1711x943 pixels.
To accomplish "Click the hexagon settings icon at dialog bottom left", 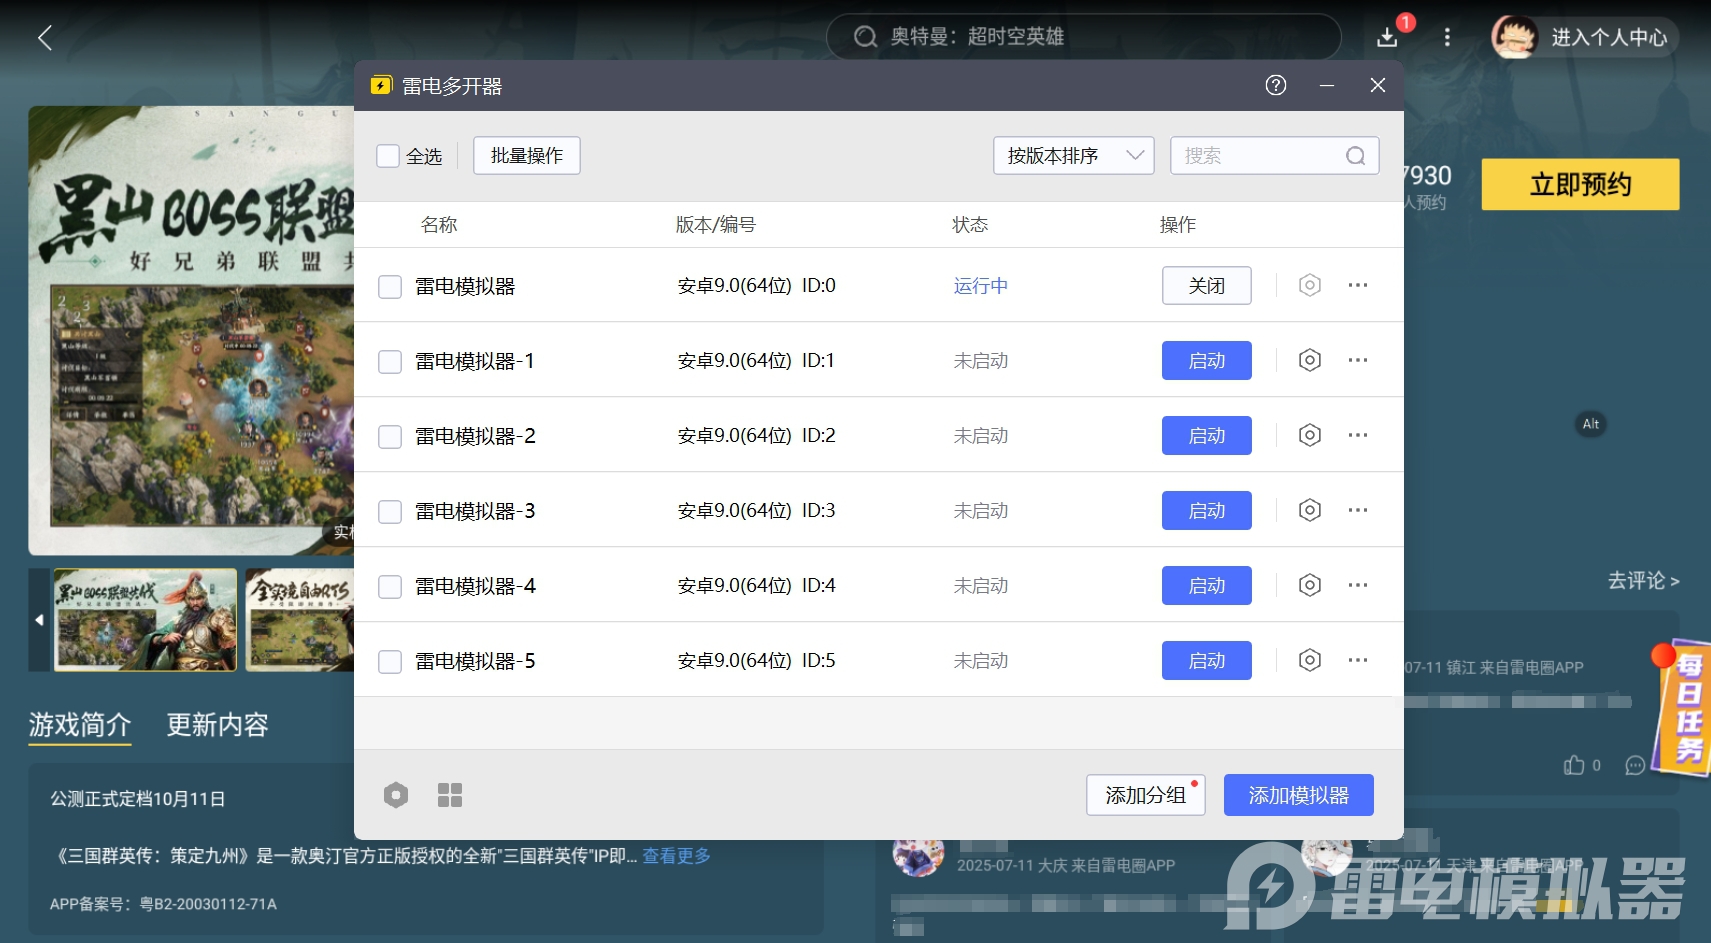I will 396,794.
